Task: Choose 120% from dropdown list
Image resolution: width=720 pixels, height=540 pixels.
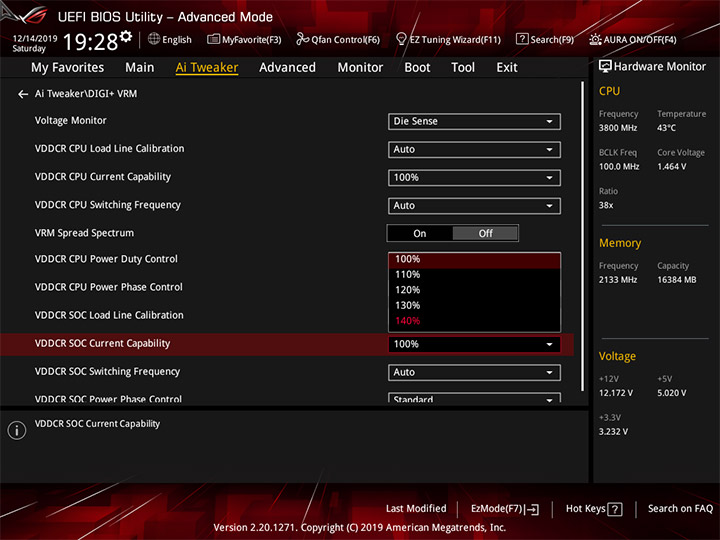Action: (x=474, y=290)
